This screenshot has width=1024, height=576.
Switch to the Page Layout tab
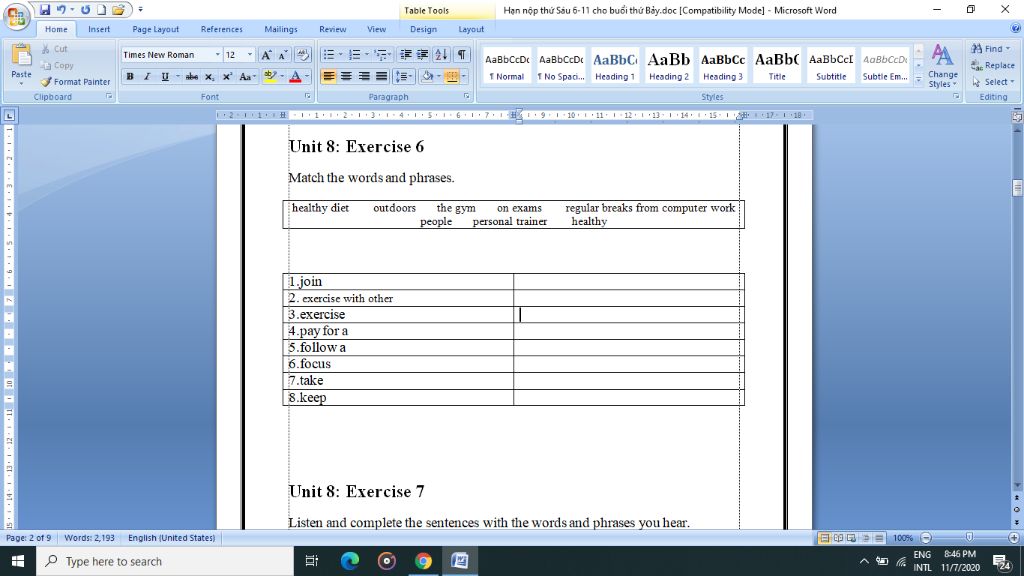pyautogui.click(x=155, y=29)
